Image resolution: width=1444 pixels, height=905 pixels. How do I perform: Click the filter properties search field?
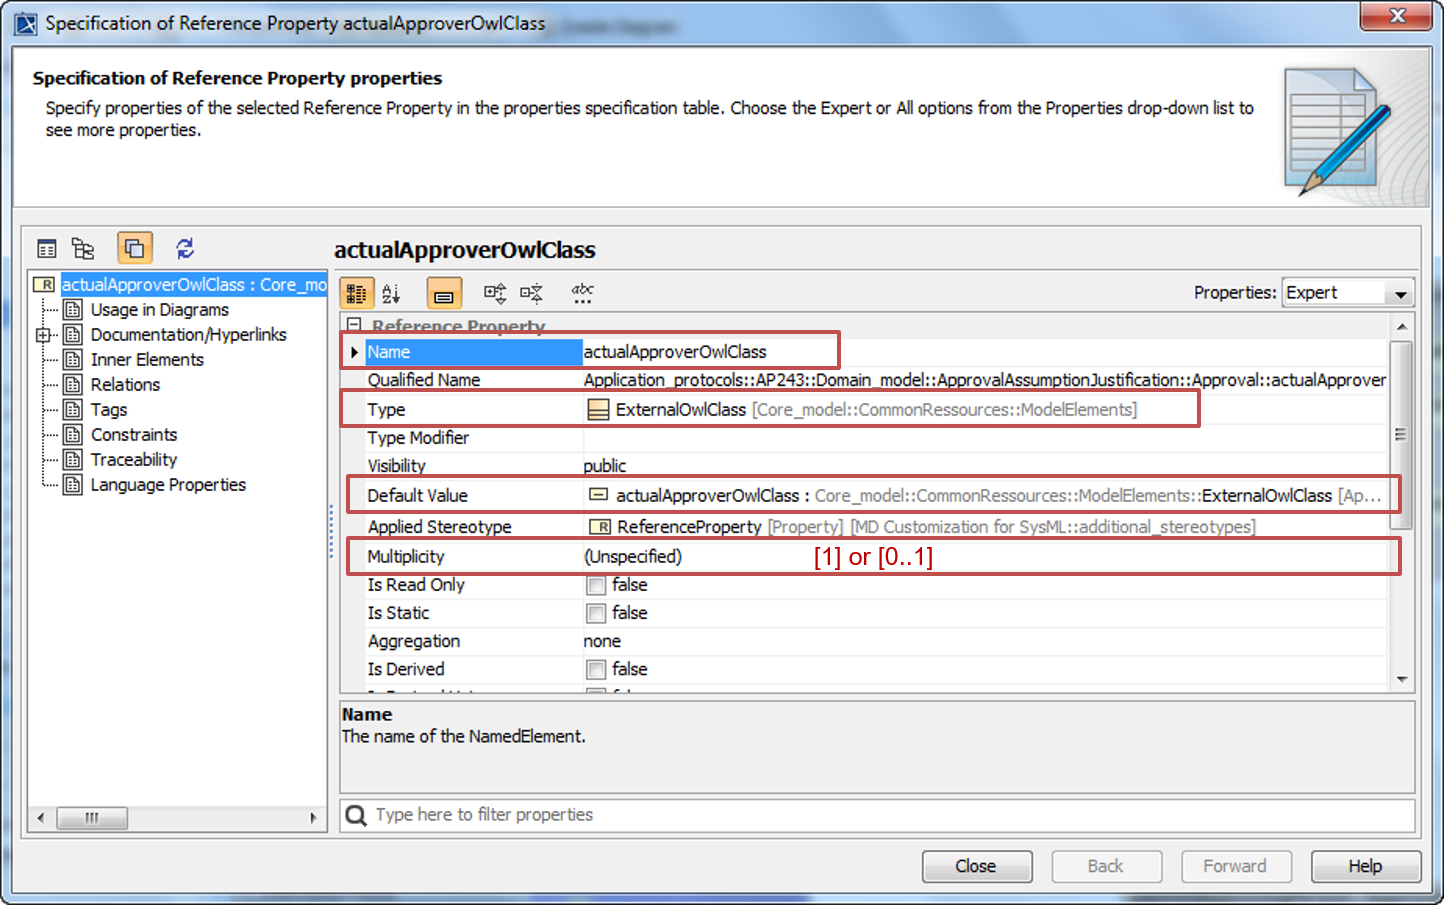click(880, 815)
